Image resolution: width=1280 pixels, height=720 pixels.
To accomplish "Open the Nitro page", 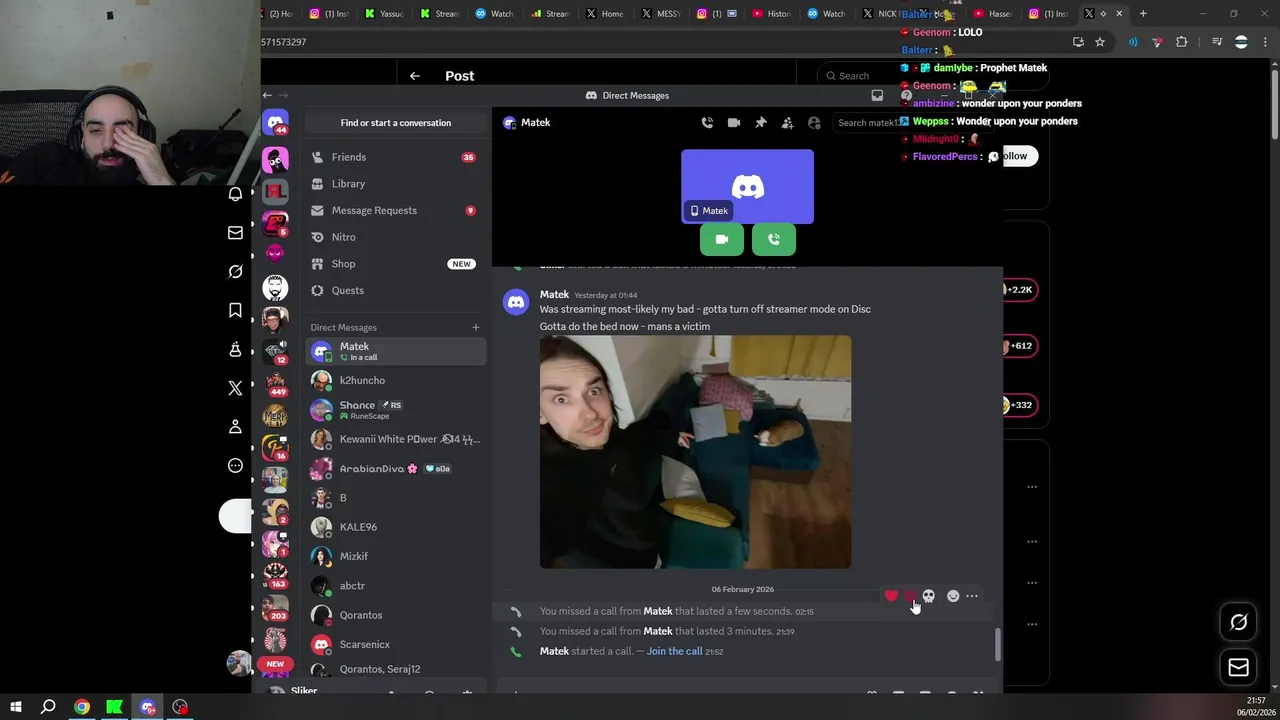I will pos(395,237).
